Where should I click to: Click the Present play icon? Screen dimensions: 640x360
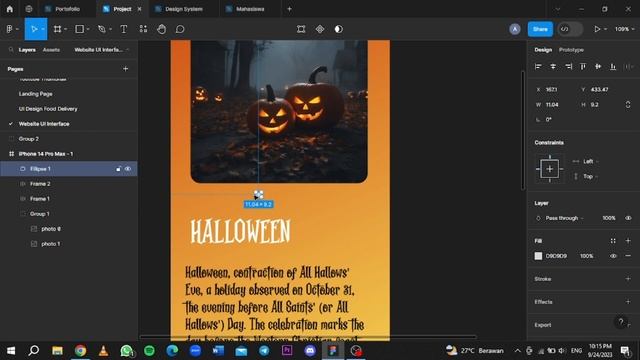pyautogui.click(x=597, y=29)
